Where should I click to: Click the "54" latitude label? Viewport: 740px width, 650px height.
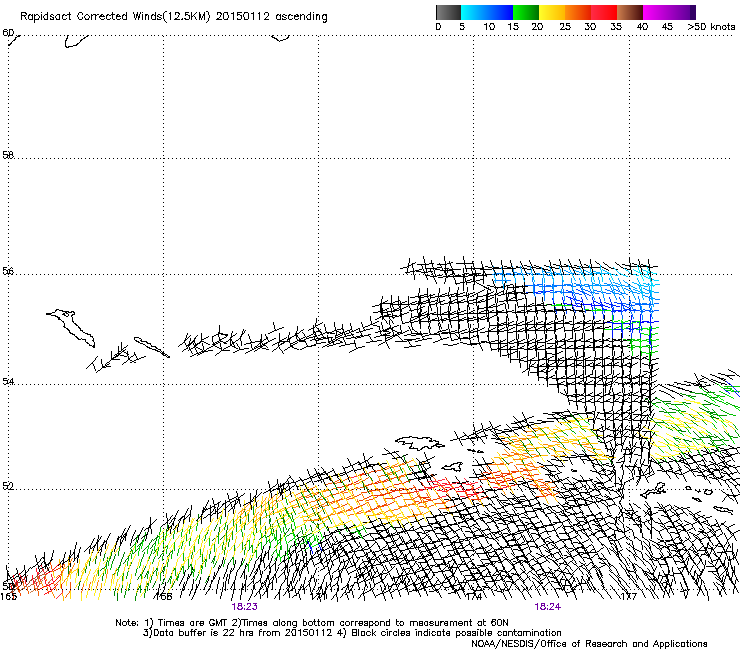coord(8,381)
